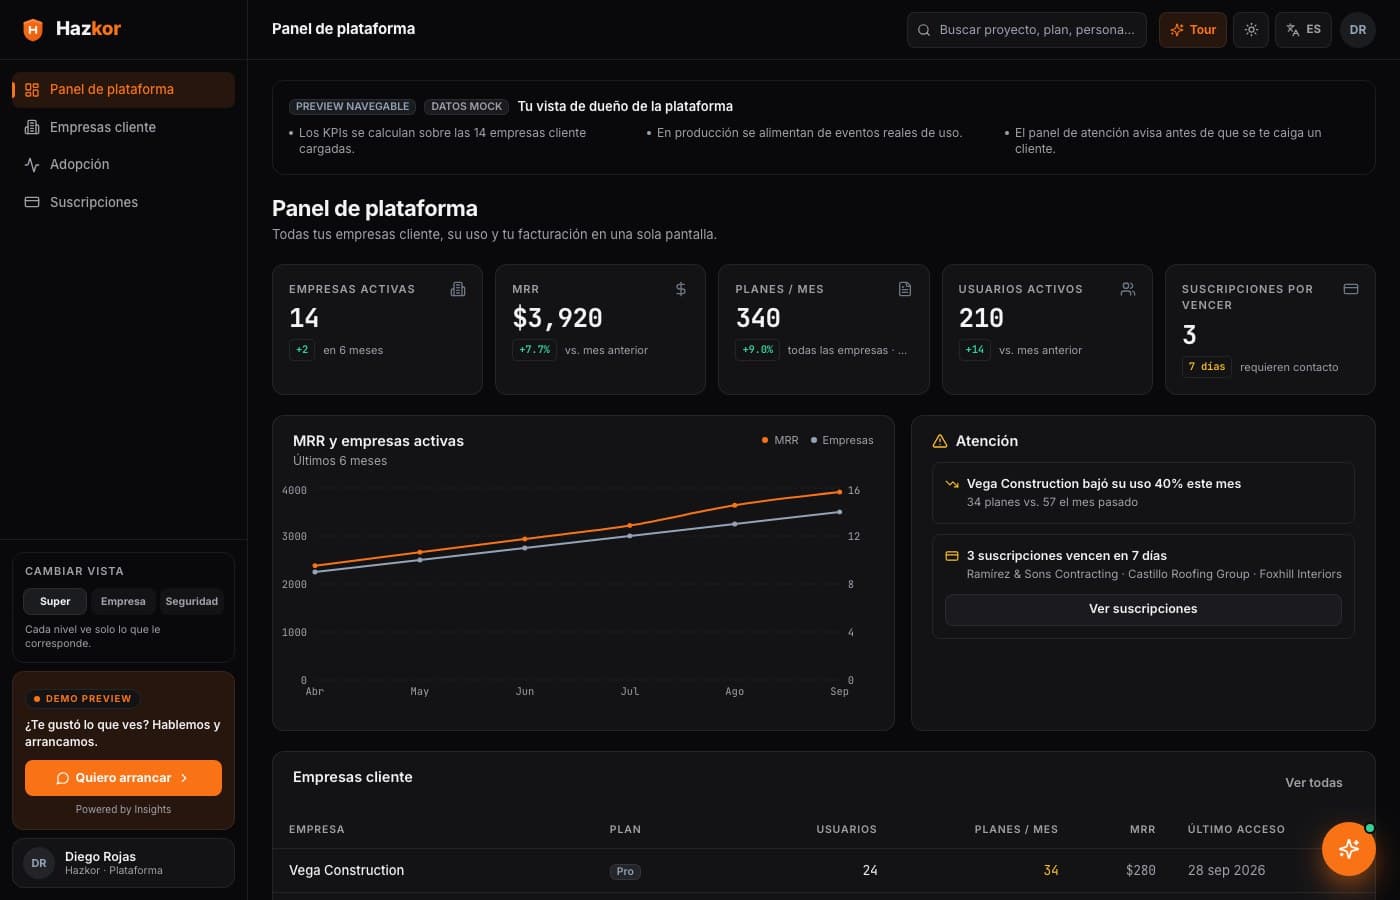Click Panel de plataforma icon in sidebar

tap(32, 90)
